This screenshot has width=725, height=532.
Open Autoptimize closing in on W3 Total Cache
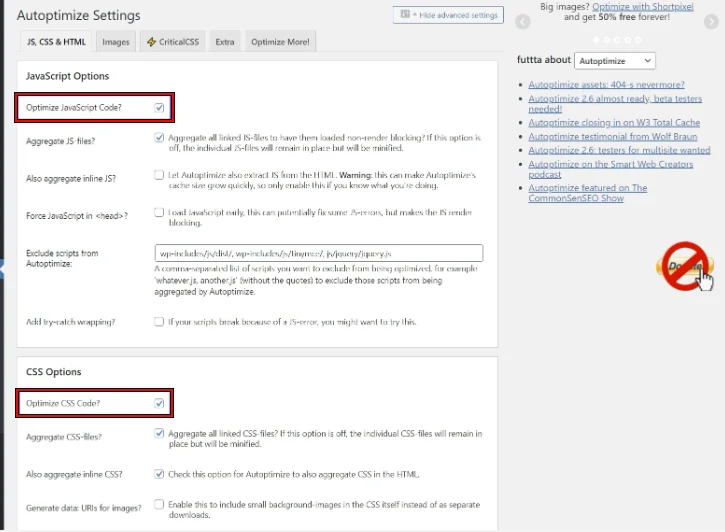click(614, 122)
